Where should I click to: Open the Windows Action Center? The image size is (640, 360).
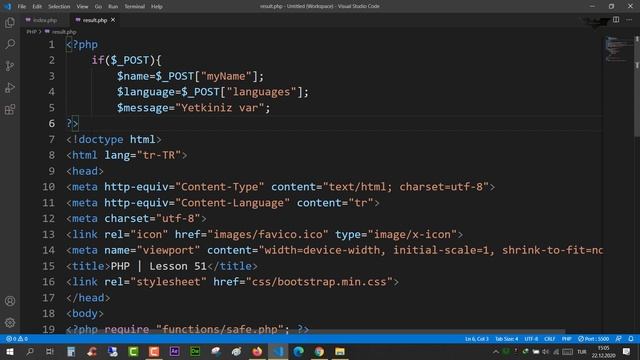click(627, 351)
